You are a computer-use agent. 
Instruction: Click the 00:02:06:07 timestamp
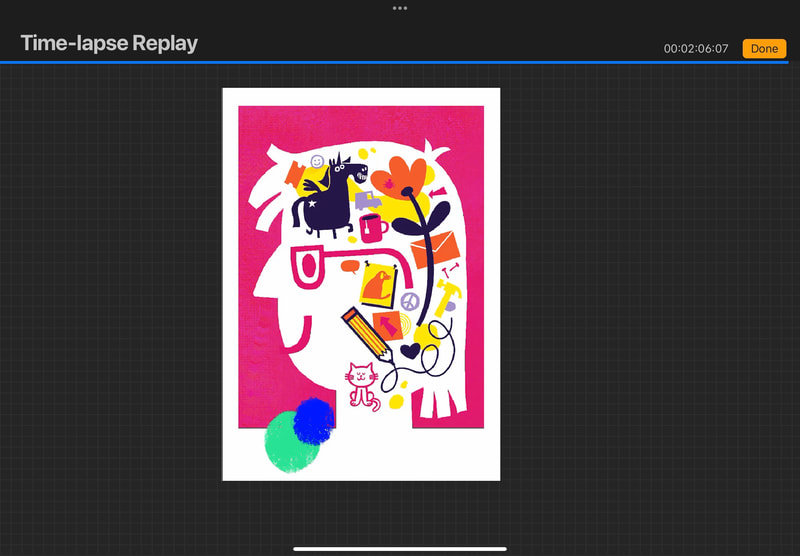(695, 48)
